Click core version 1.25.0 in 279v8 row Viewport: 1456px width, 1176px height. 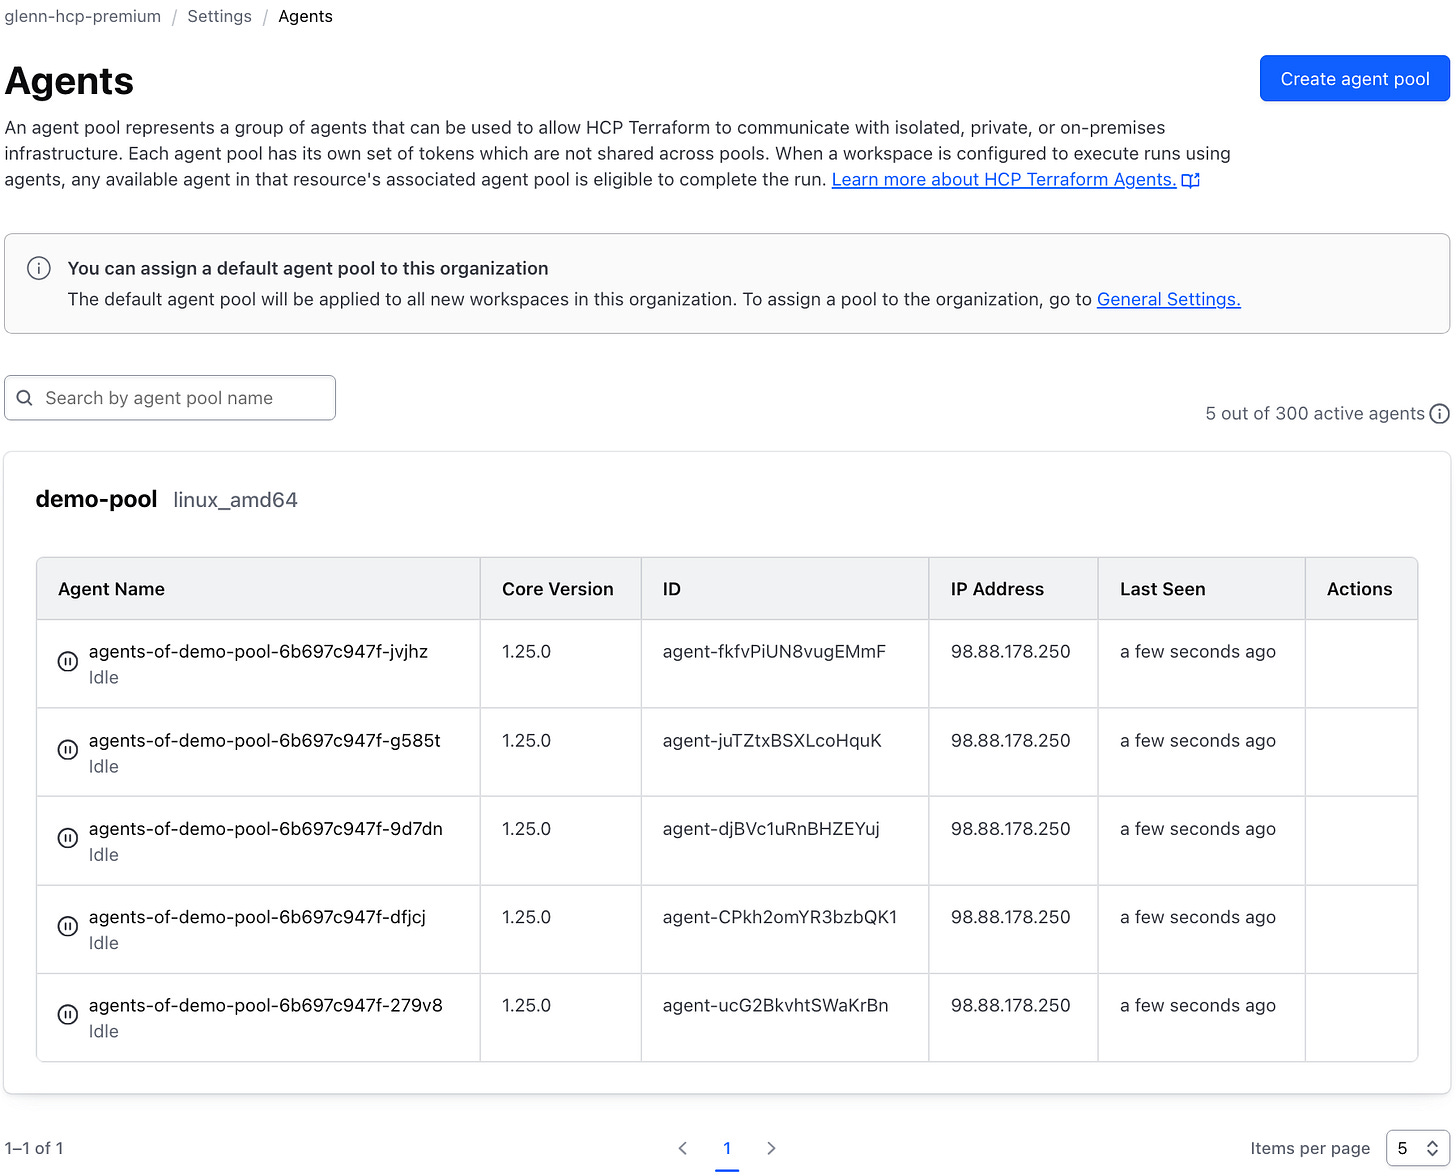pos(526,1005)
